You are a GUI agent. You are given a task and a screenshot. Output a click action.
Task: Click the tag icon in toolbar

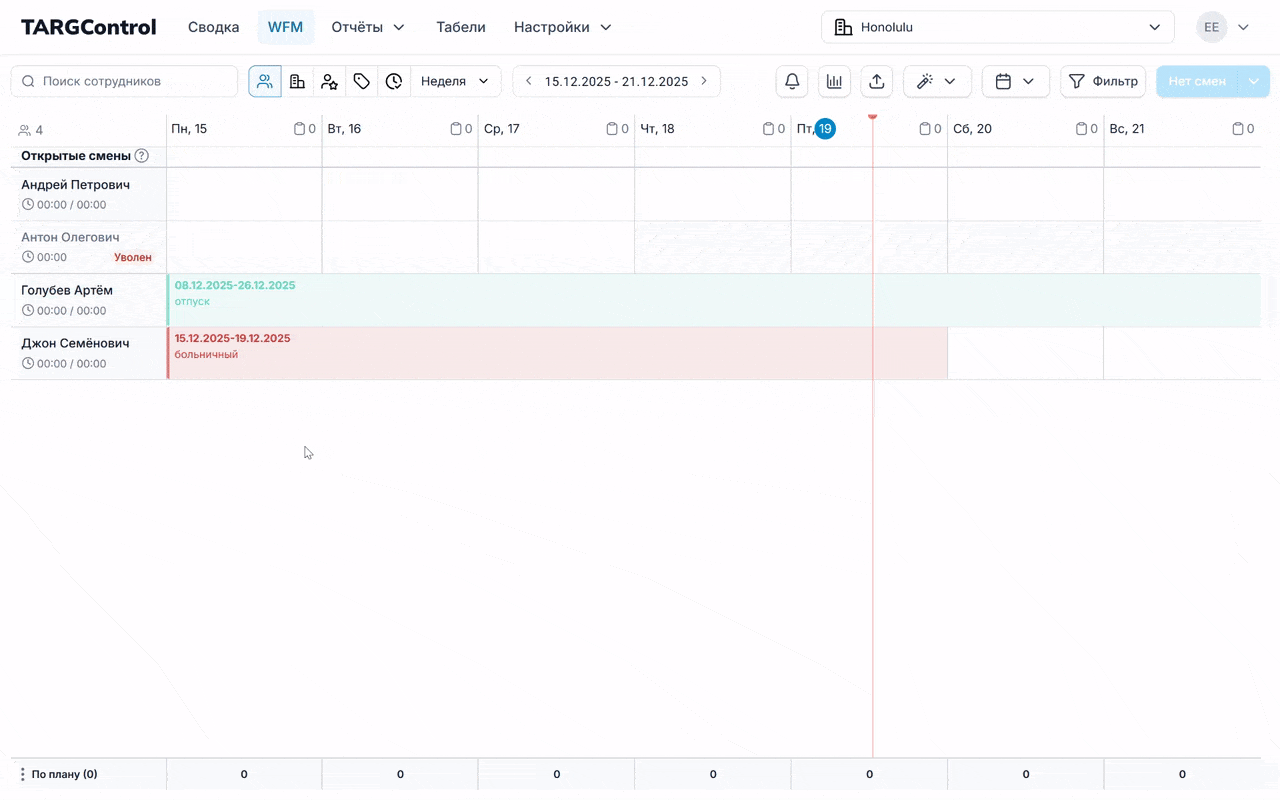click(362, 81)
